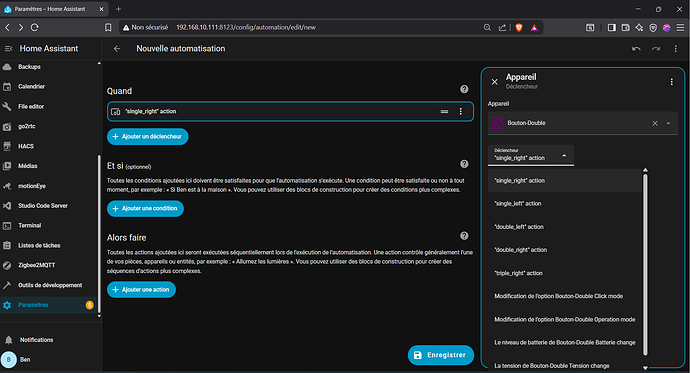Choose La tension de Bouton-Double change option

[565, 366]
